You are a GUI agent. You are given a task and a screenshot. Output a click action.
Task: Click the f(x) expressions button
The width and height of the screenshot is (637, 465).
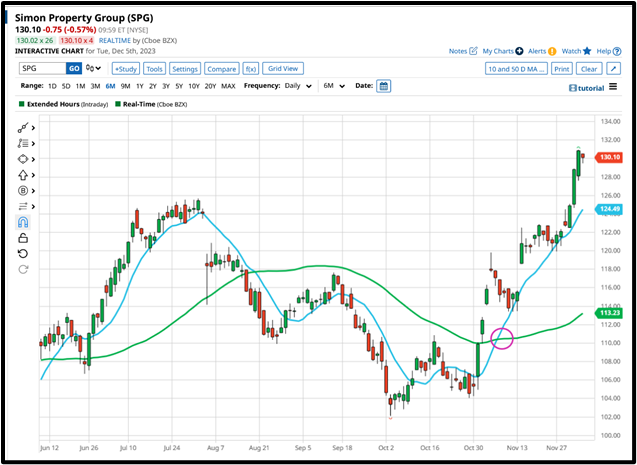click(251, 69)
